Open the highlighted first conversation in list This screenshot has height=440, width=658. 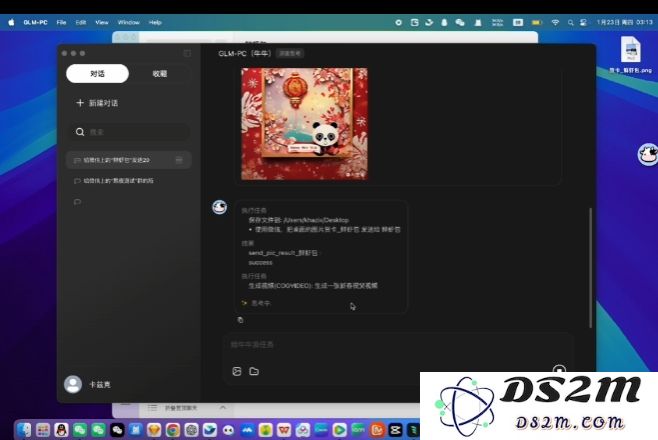[x=128, y=160]
